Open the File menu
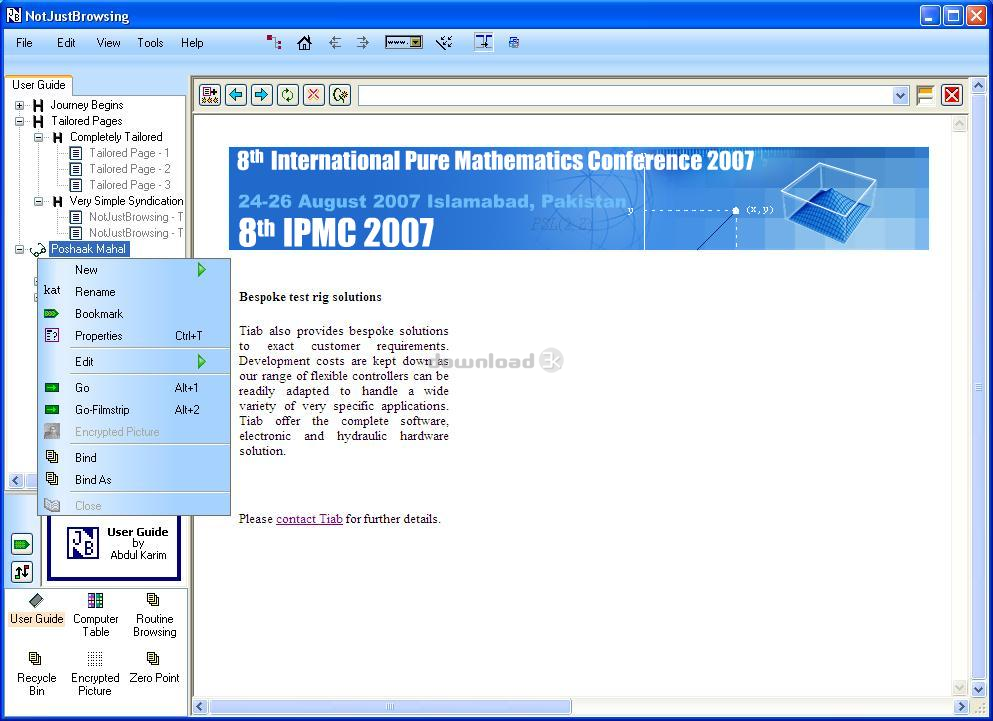 (x=24, y=42)
